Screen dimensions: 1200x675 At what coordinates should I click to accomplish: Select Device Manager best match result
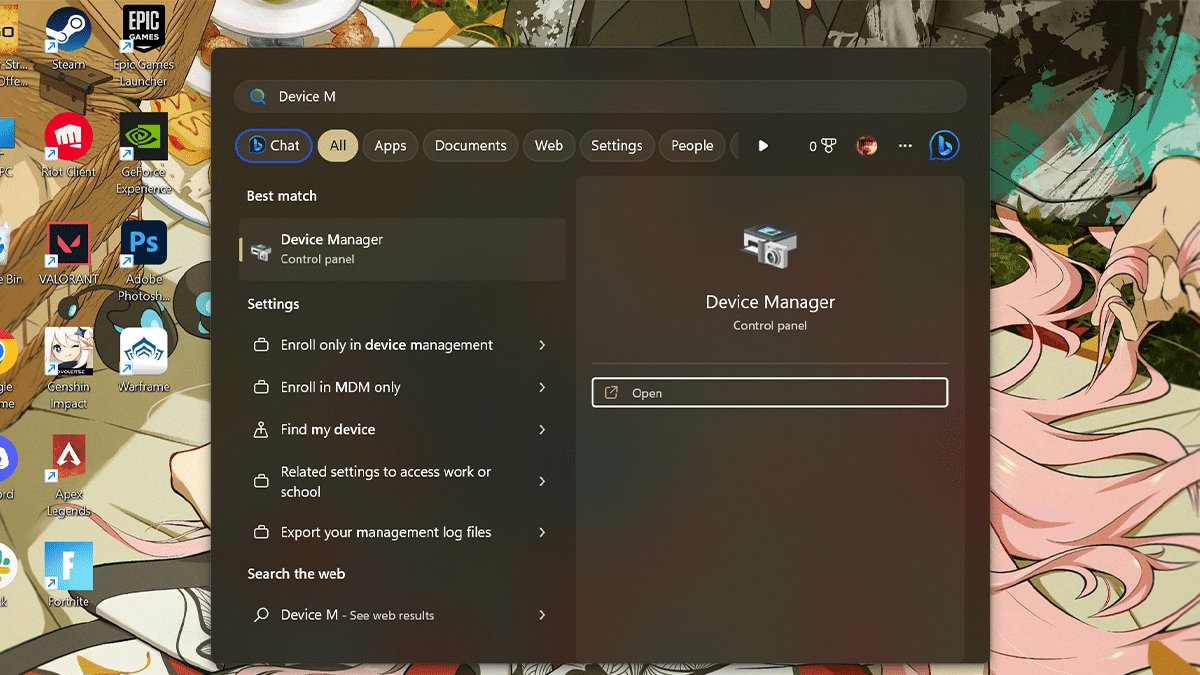tap(402, 249)
